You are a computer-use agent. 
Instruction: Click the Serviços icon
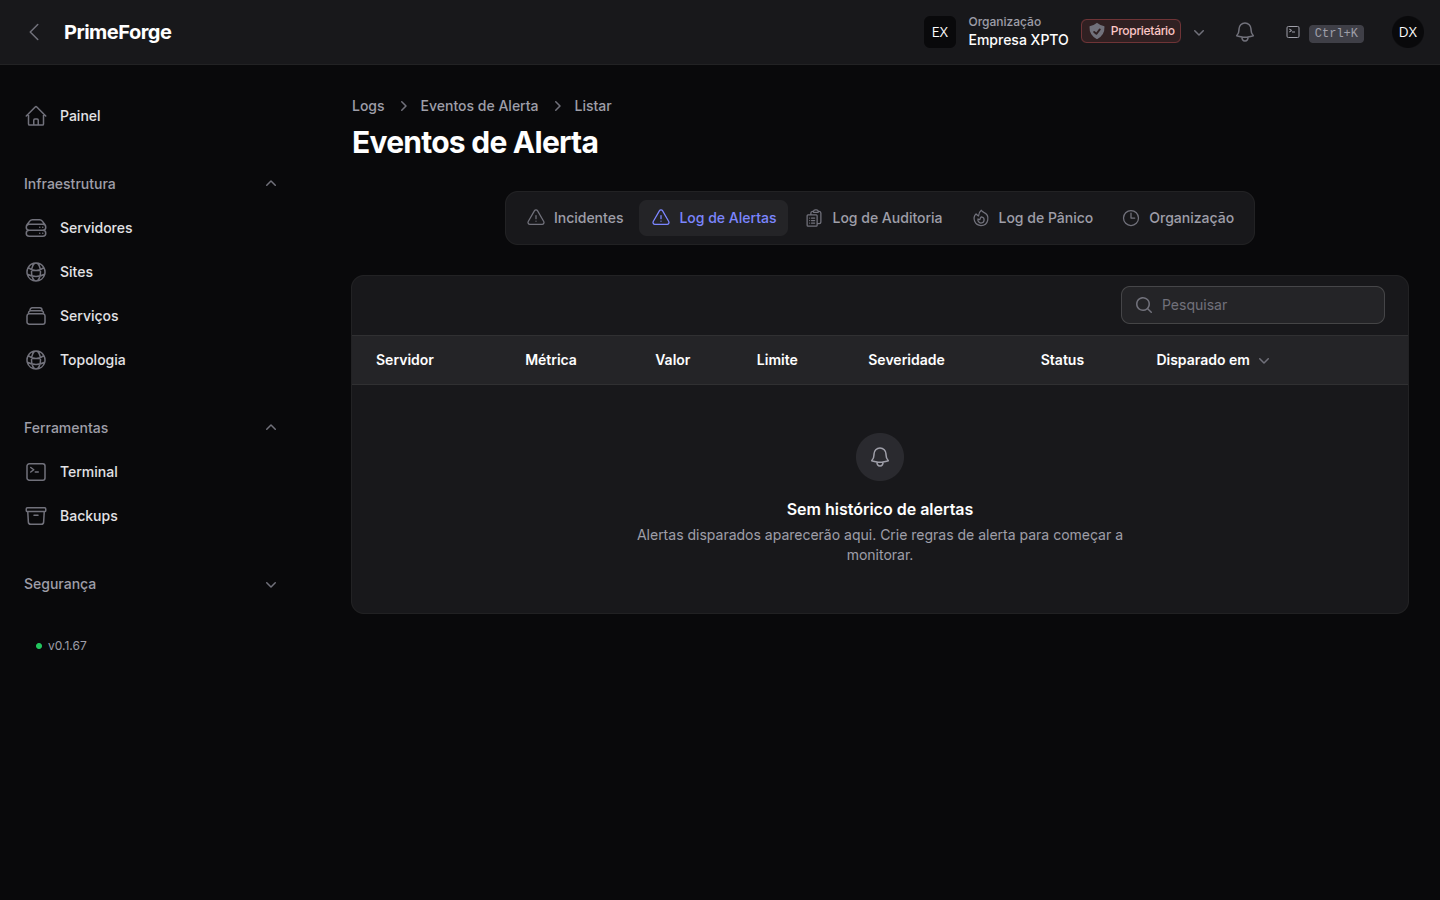coord(36,316)
